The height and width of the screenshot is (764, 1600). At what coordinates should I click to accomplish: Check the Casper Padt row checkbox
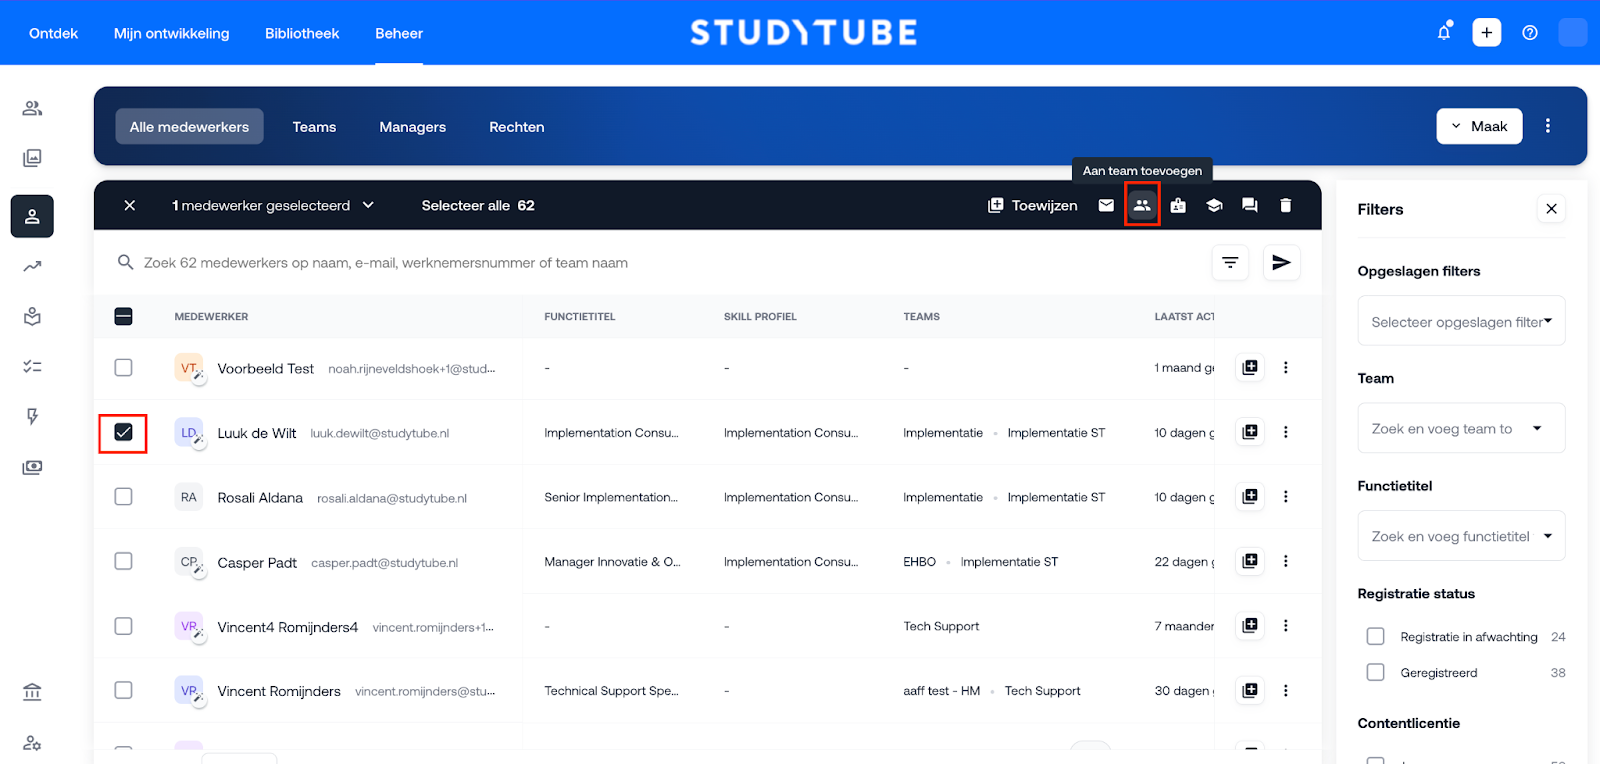123,561
